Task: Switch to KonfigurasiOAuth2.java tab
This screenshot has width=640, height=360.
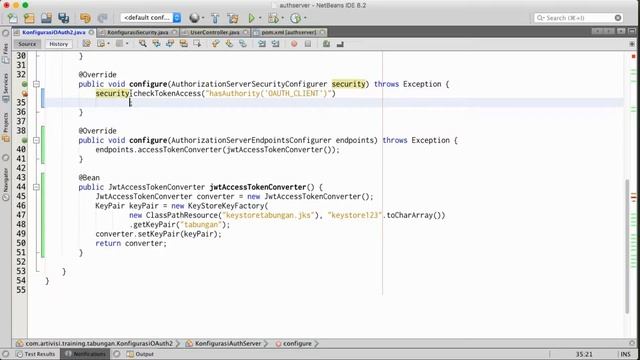Action: (54, 32)
